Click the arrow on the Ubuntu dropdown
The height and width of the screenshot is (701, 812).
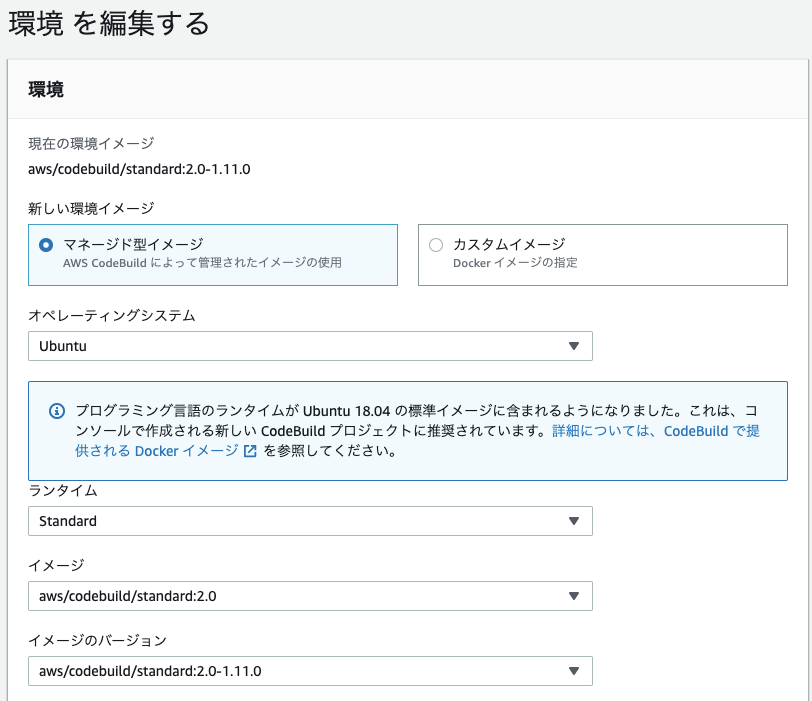(x=574, y=346)
